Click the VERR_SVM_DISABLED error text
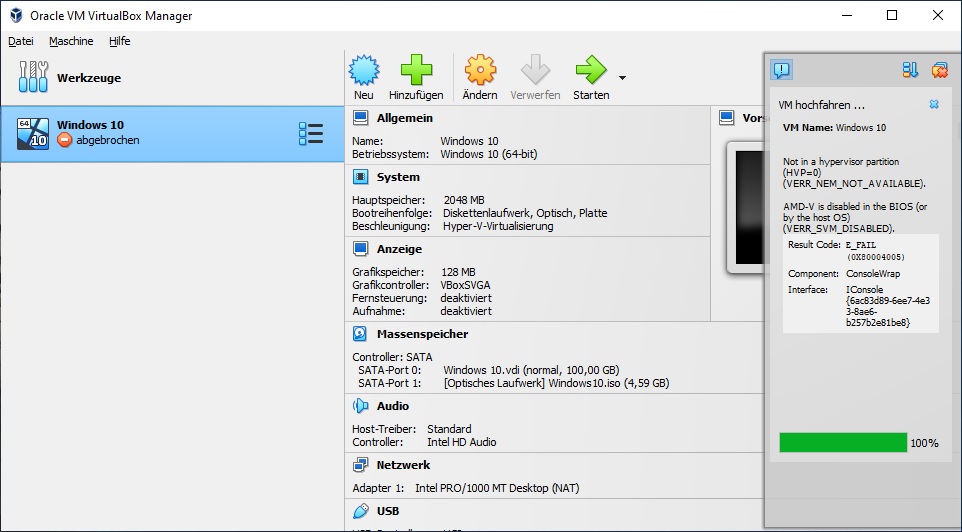962x532 pixels. [x=838, y=228]
